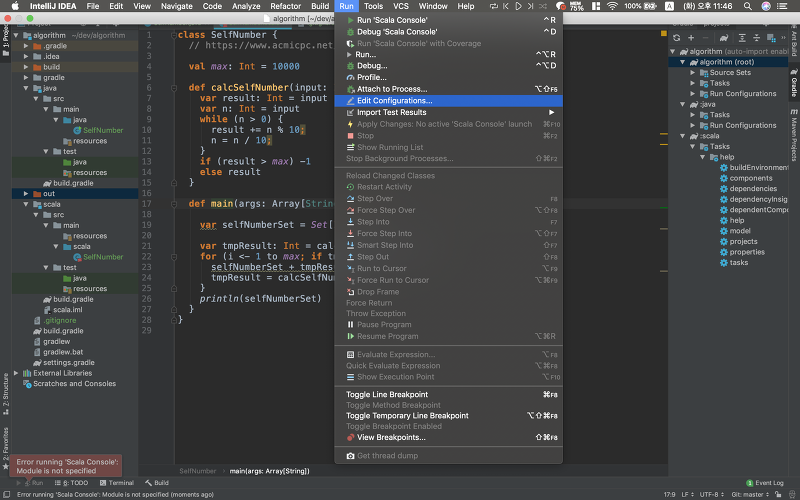Click Expand All icon in Gradle panel
800x500 pixels.
(742, 38)
